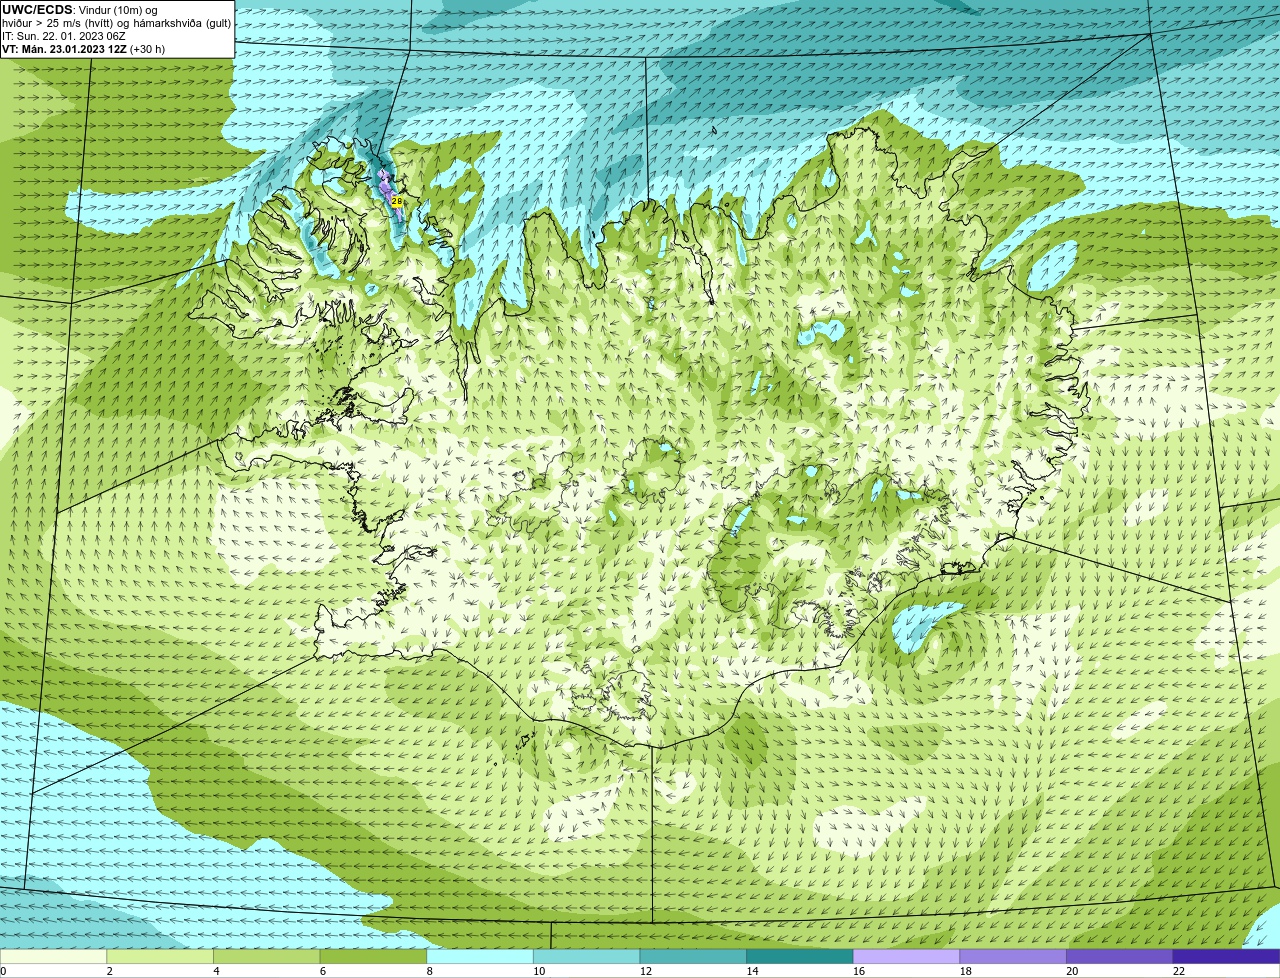Click the scale label '6'
This screenshot has height=978, width=1280.
323,971
